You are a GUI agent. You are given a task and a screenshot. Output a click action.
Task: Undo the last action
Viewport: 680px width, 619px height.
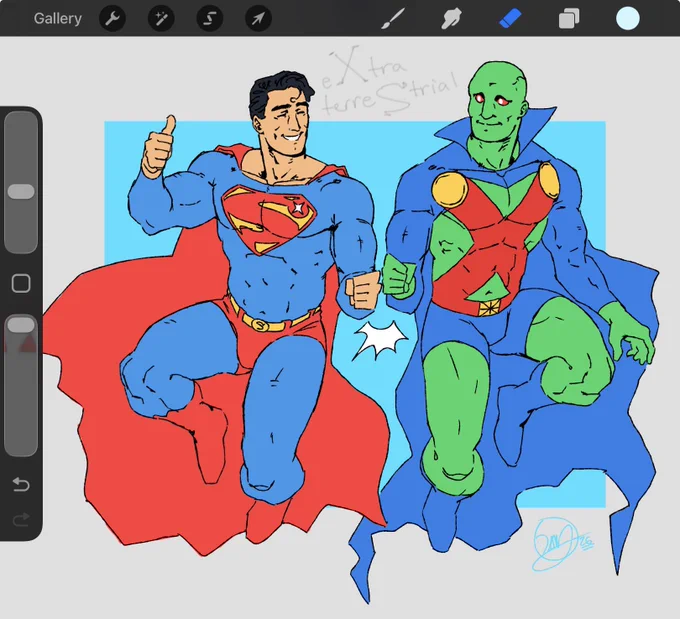21,484
